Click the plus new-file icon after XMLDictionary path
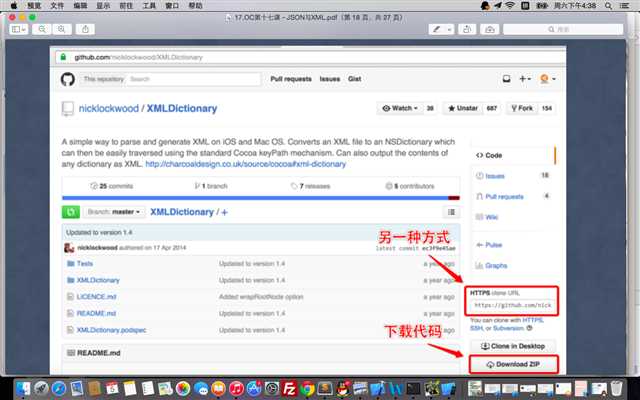640x400 pixels. 224,212
